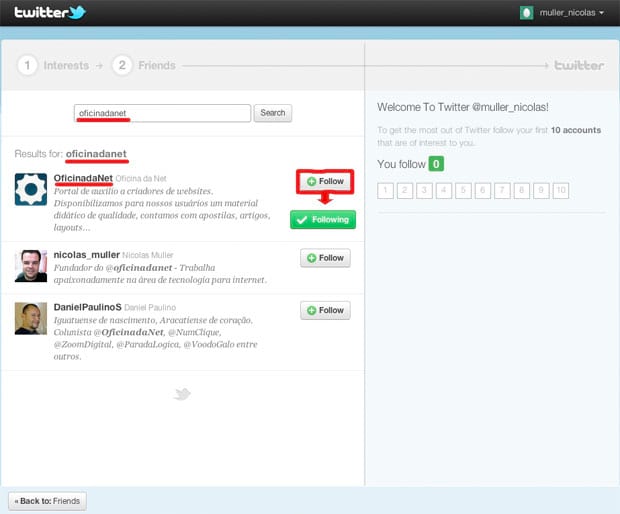Open the DanielPaulinoS username link
This screenshot has height=514, width=620.
coord(87,307)
